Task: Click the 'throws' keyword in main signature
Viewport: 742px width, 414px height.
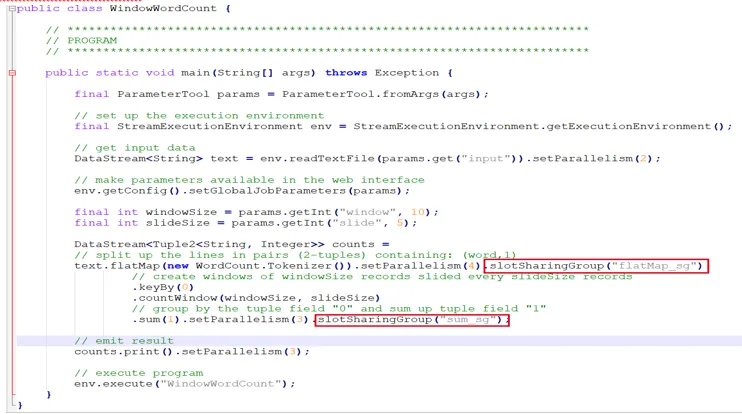Action: (346, 73)
